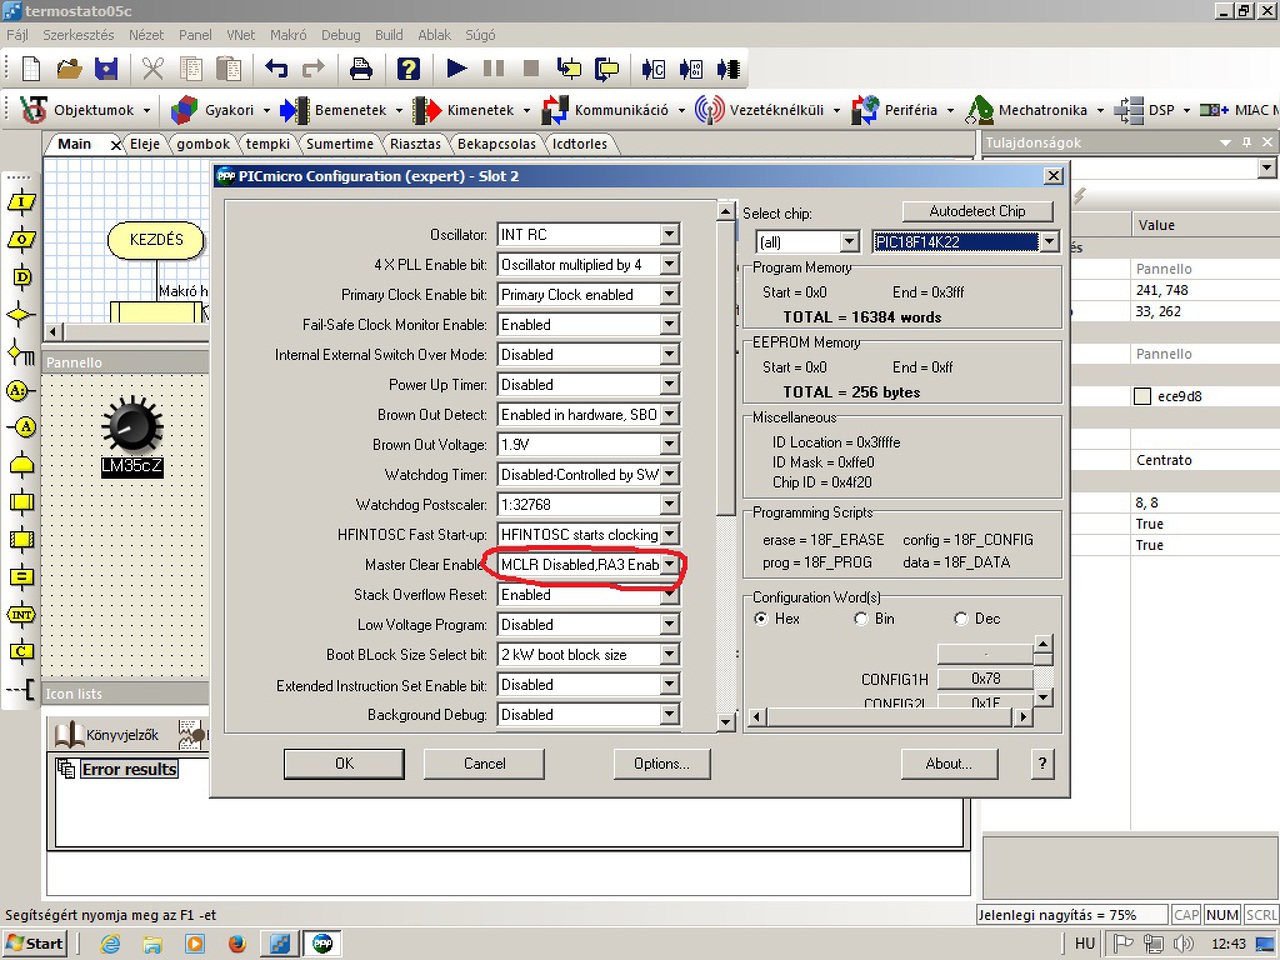1280x960 pixels.
Task: Open the Oscillator dropdown
Action: pyautogui.click(x=670, y=235)
